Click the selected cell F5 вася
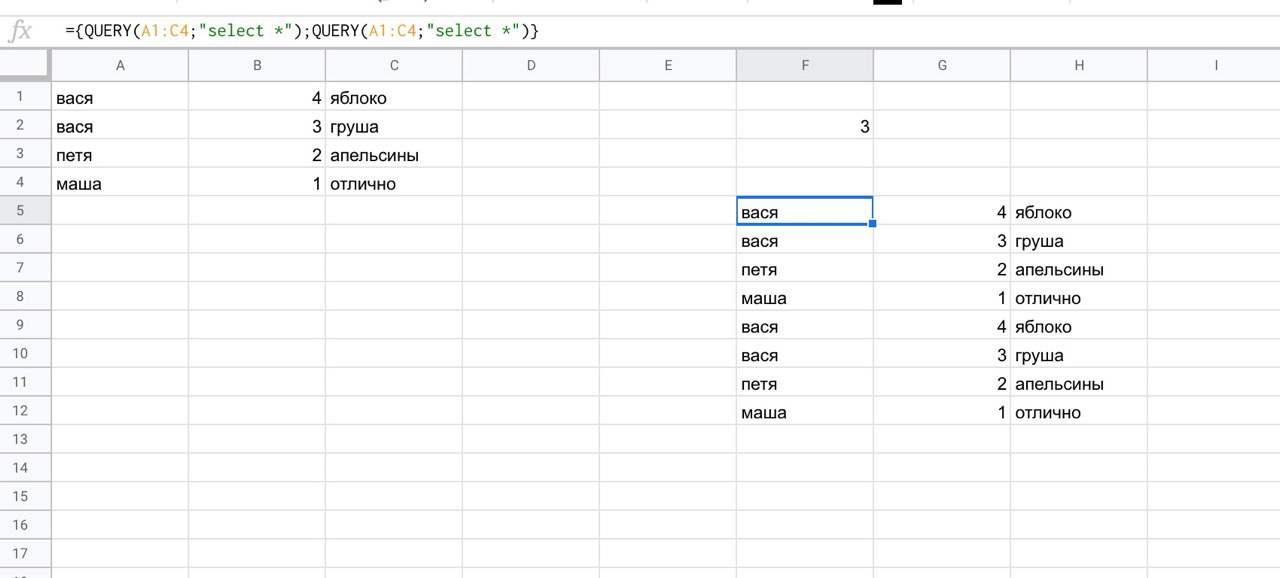Image resolution: width=1280 pixels, height=578 pixels. [805, 212]
